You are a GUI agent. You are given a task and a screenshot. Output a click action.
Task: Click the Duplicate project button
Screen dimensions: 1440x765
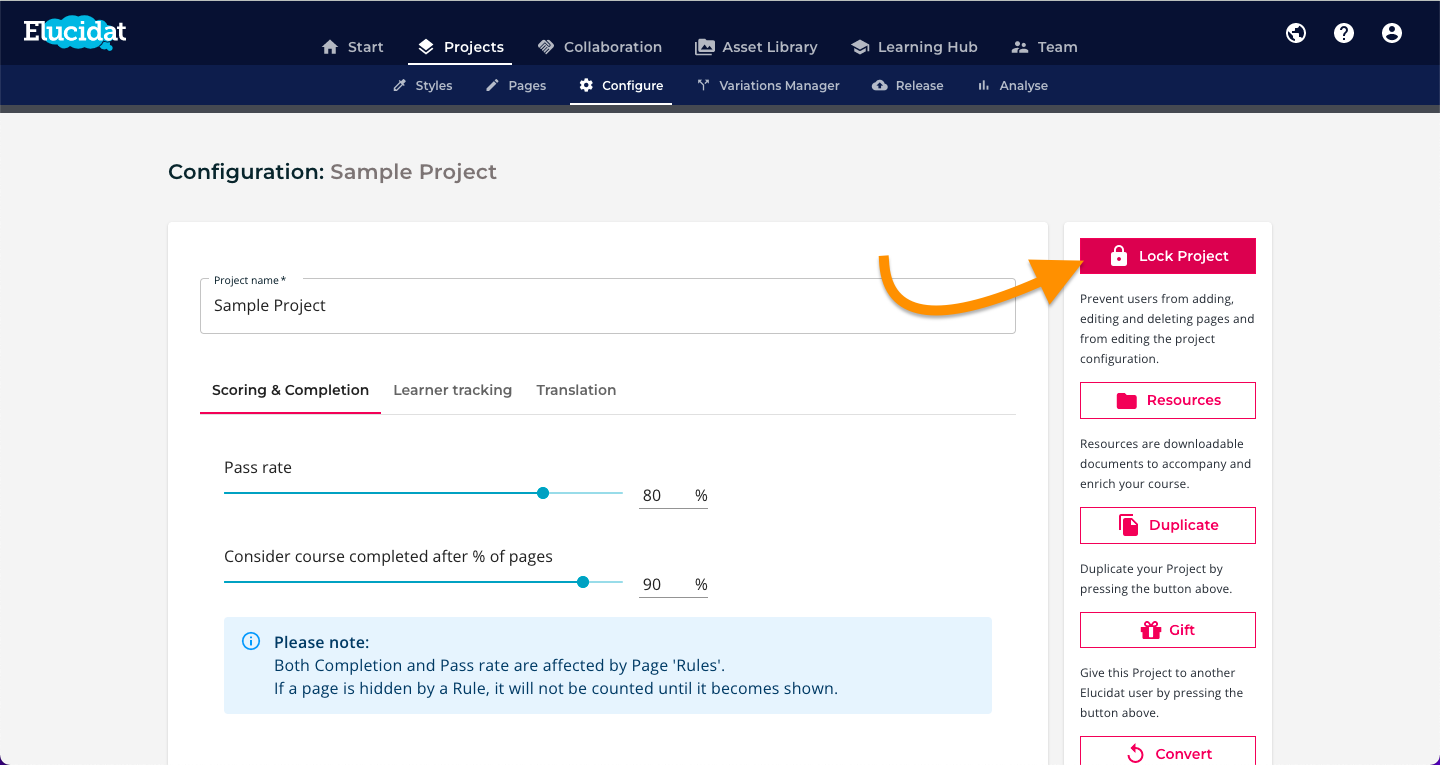tap(1168, 525)
